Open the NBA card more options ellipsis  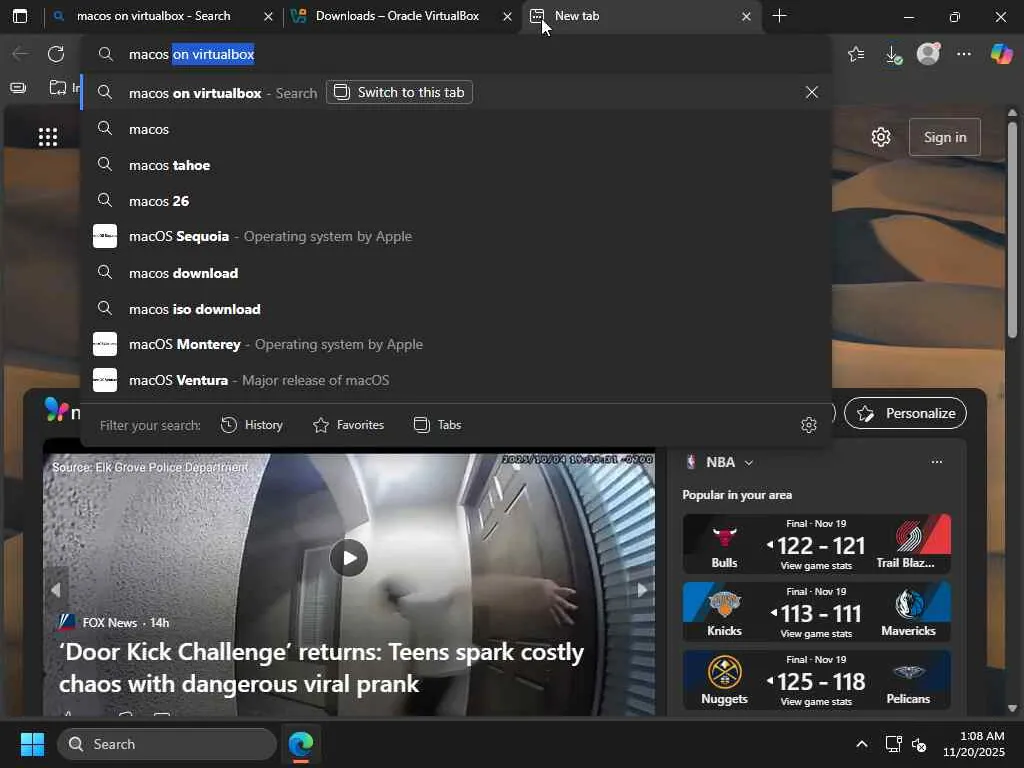coord(936,462)
